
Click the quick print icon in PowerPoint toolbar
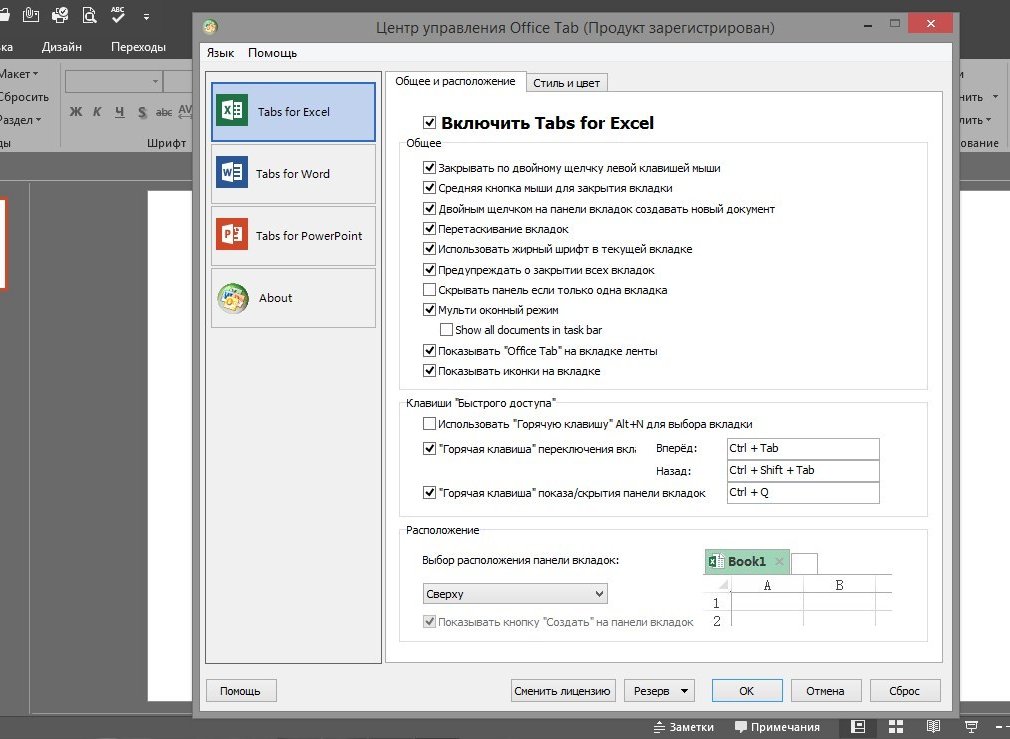point(60,14)
